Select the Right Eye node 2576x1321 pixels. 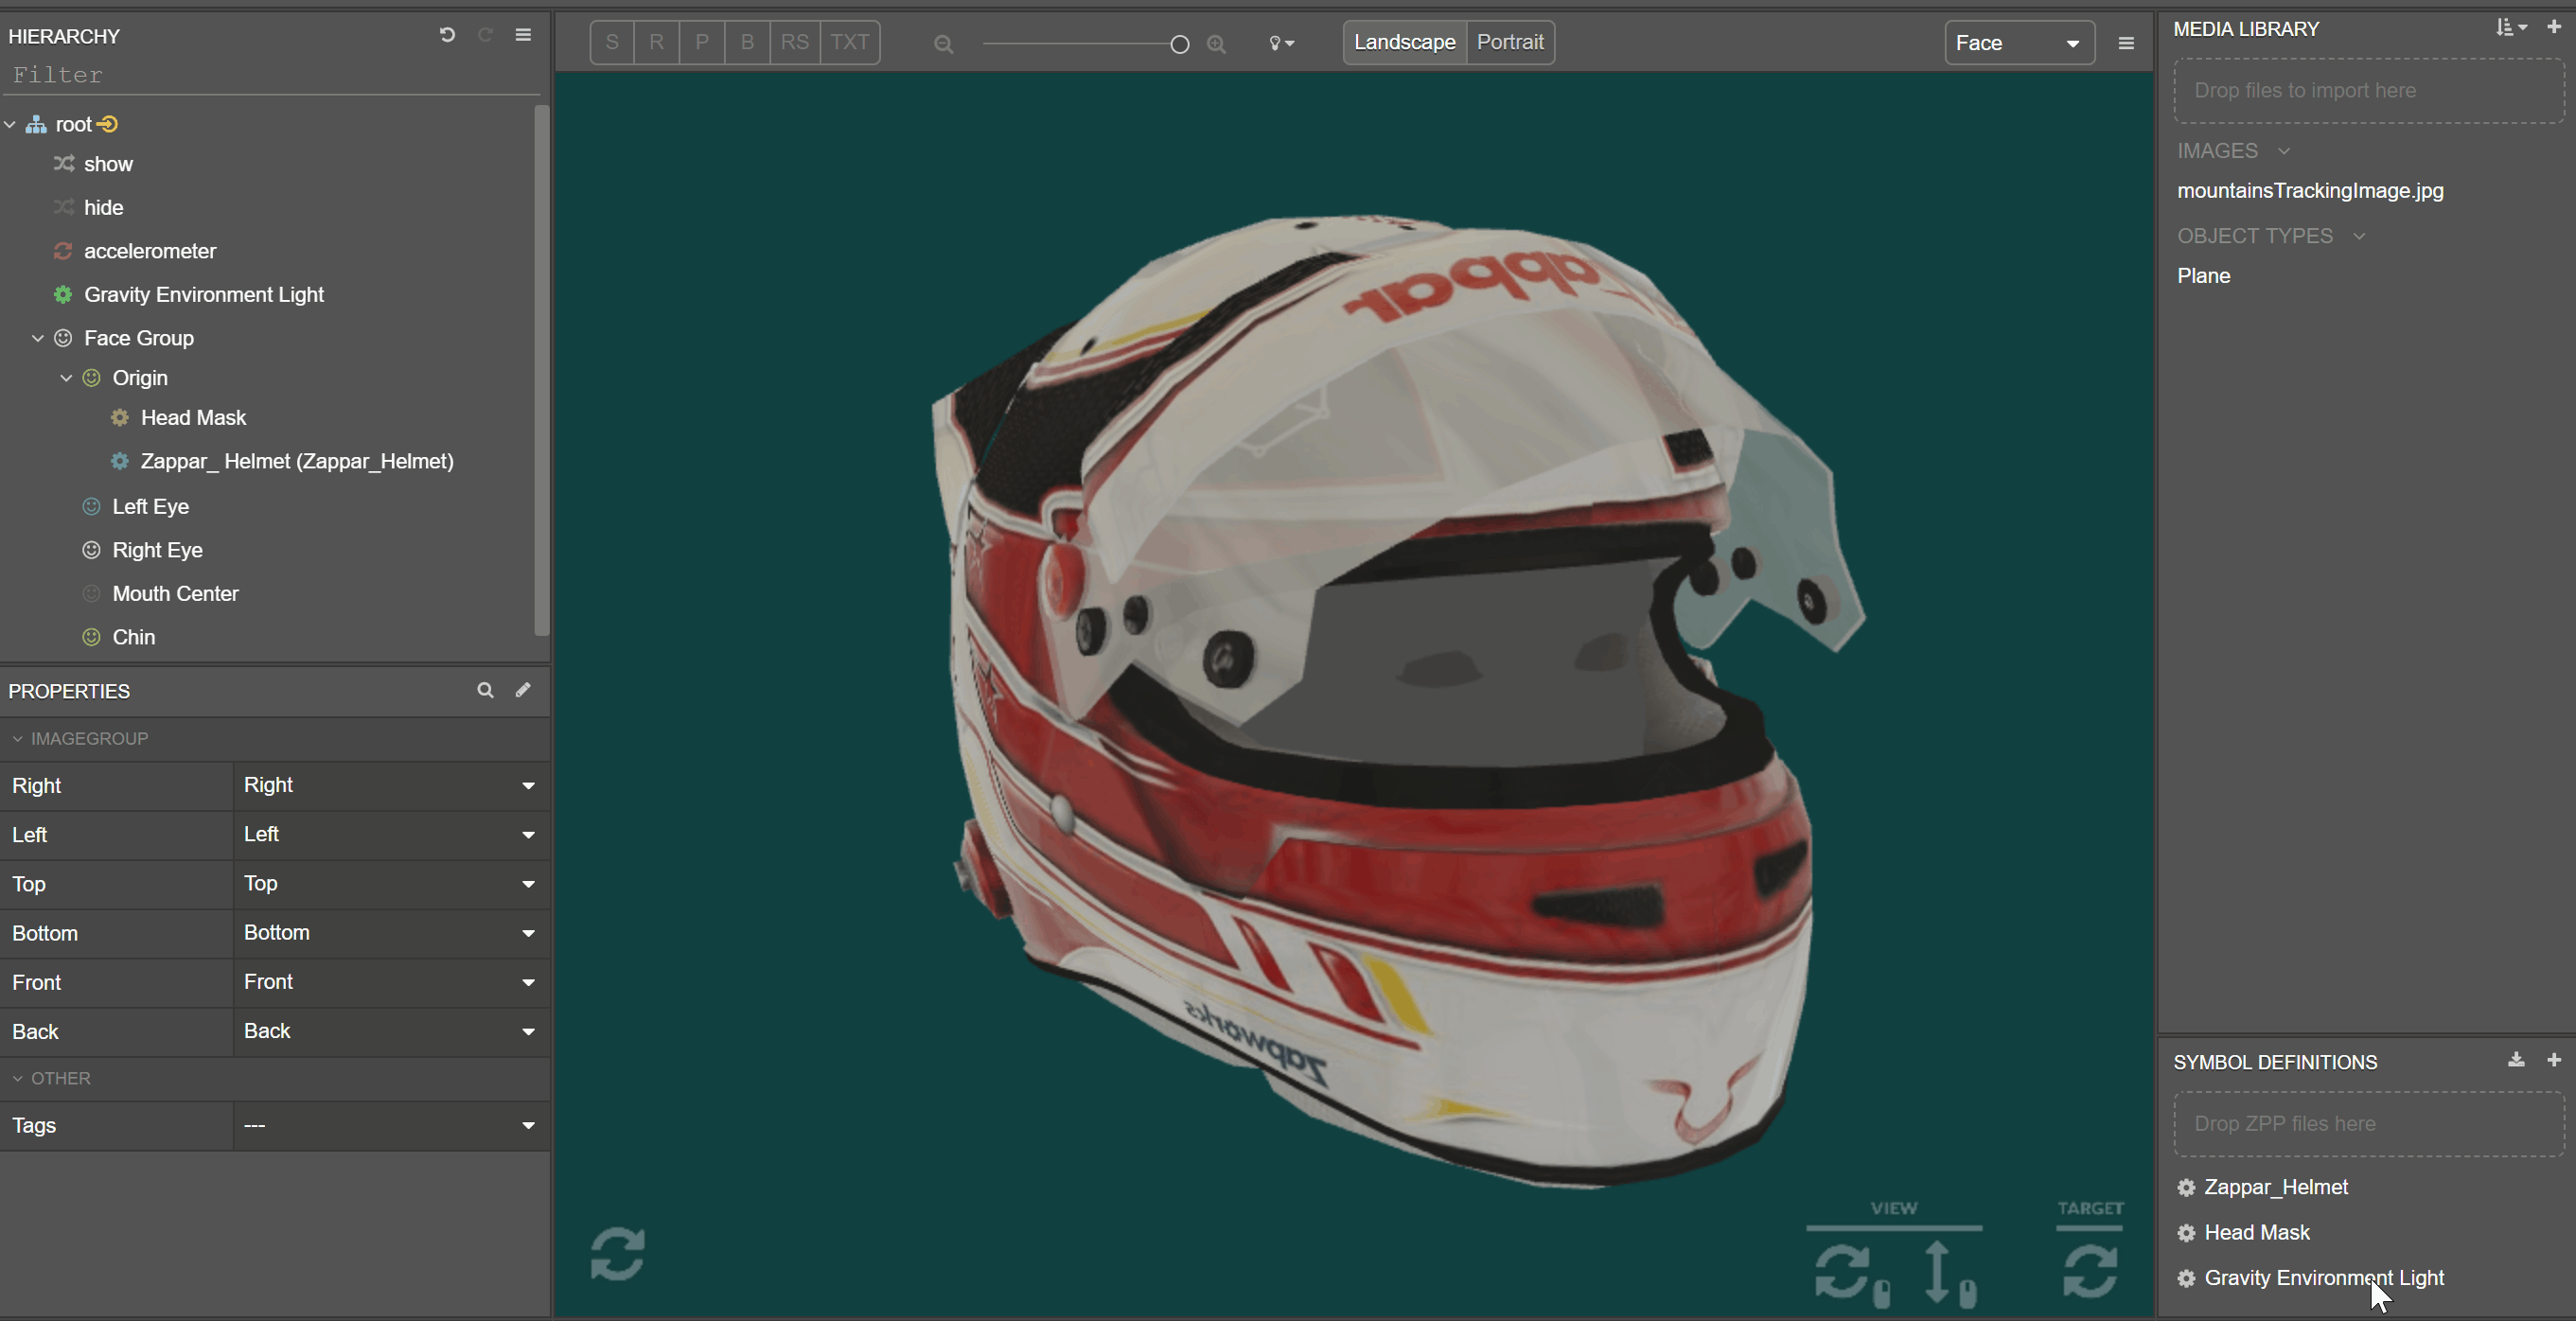click(157, 550)
